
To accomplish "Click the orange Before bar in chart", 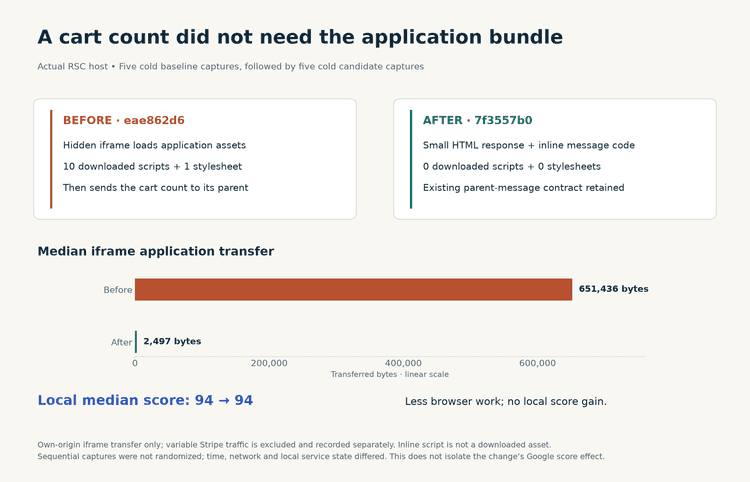I will point(353,289).
